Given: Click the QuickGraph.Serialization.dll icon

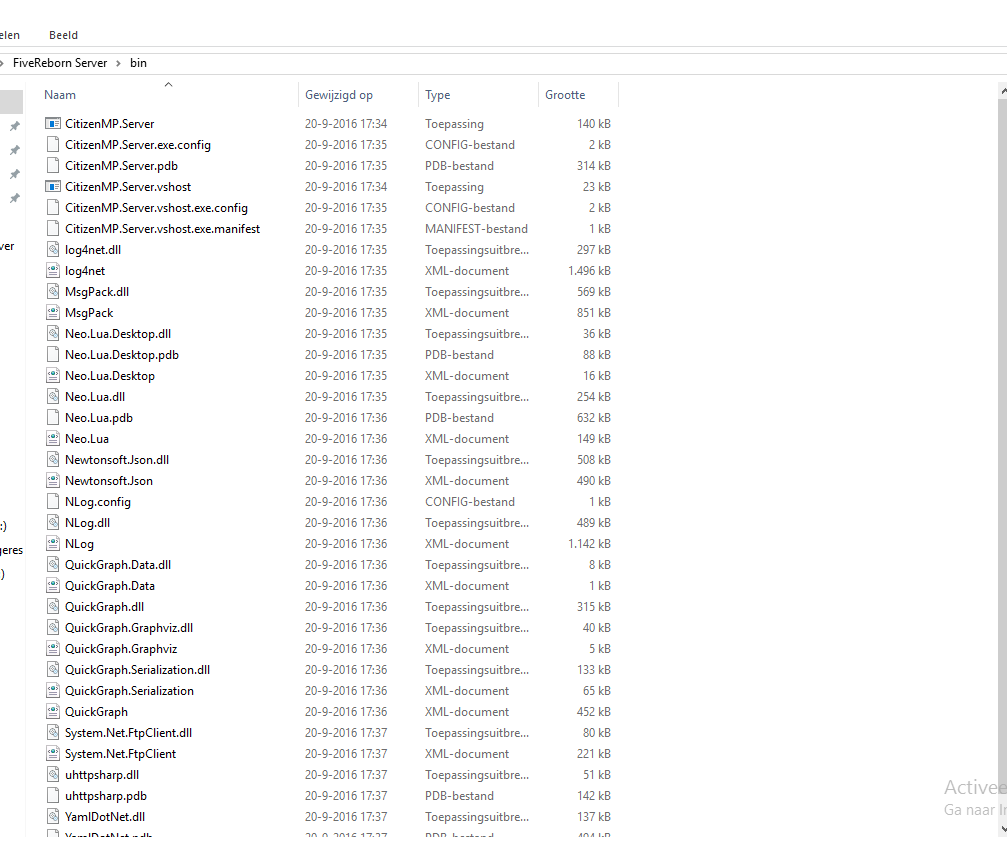Looking at the screenshot, I should pos(53,669).
